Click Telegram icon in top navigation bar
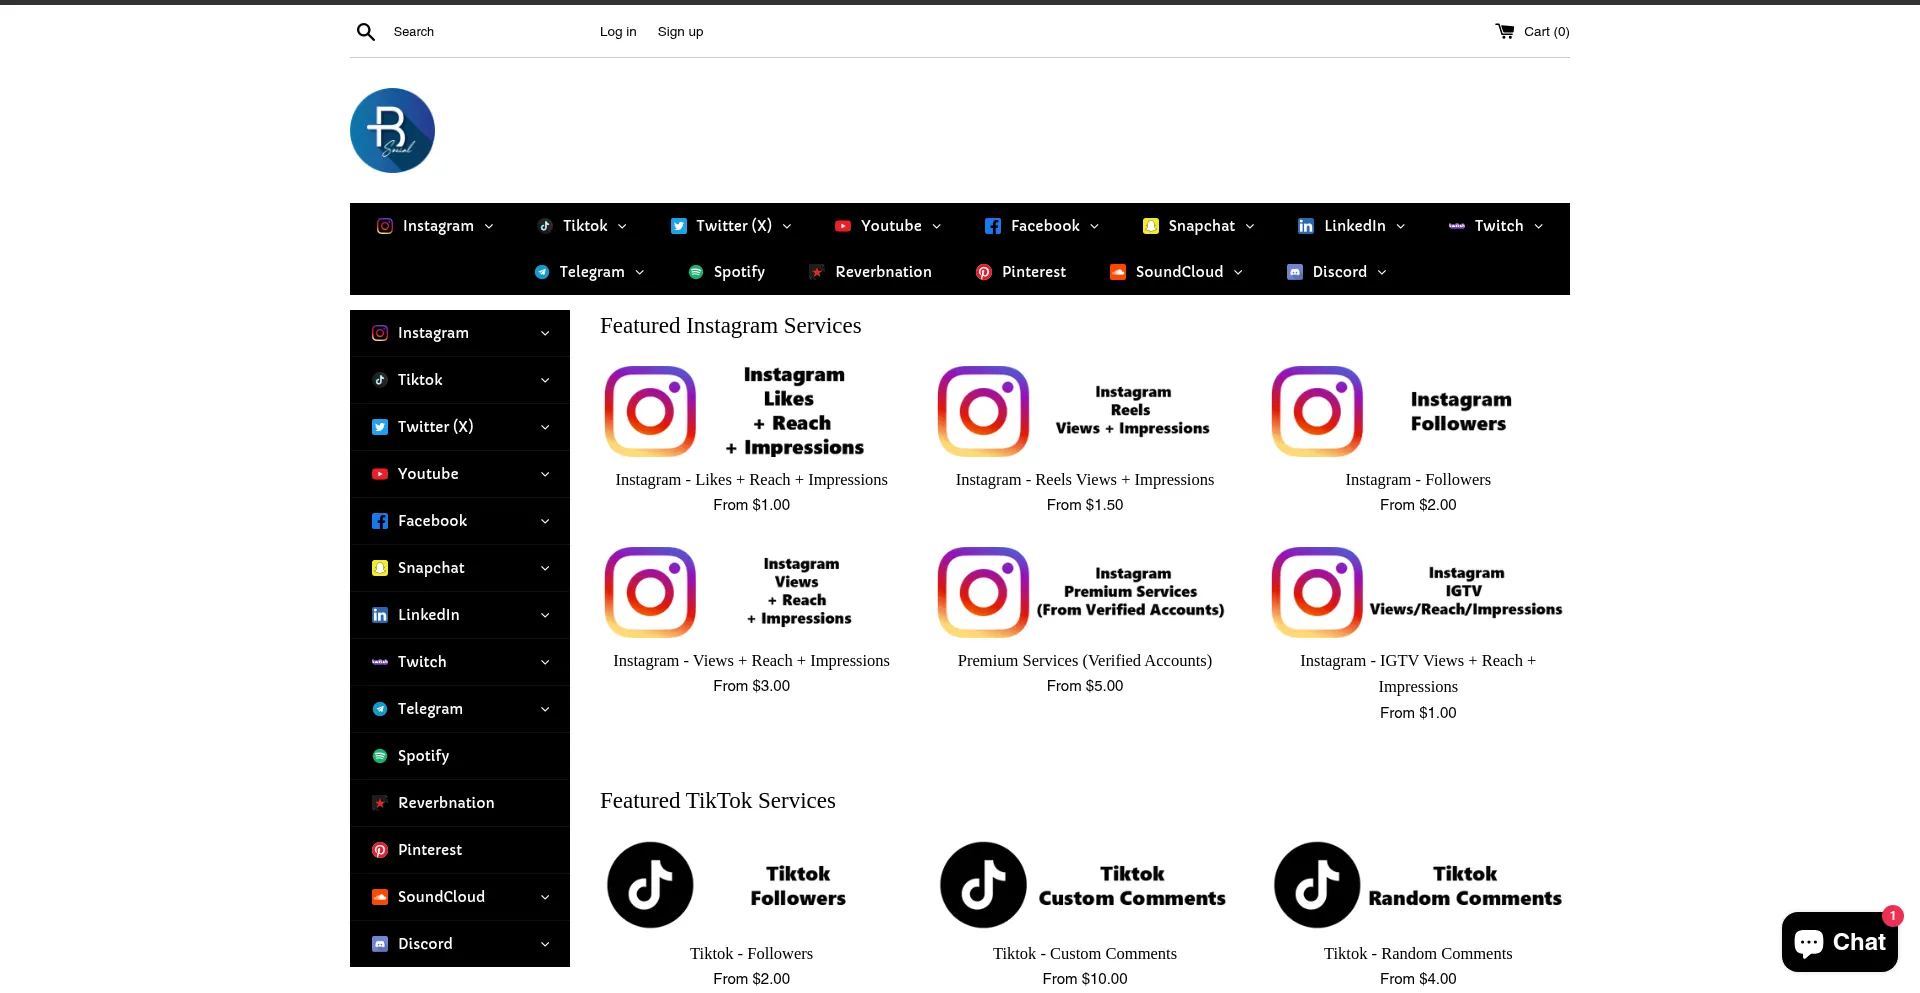The width and height of the screenshot is (1920, 993). (542, 272)
